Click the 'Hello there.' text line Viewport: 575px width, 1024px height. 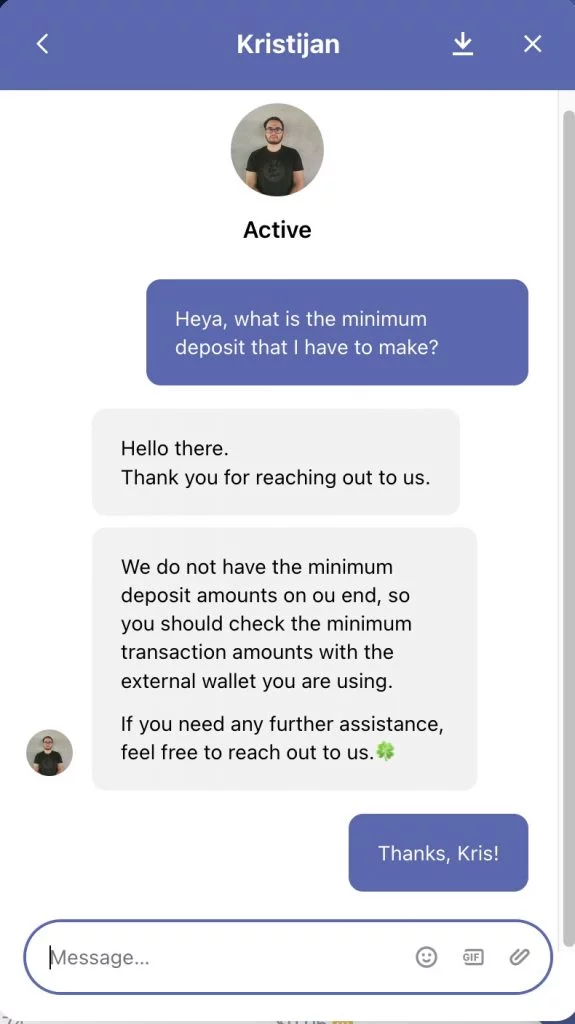(174, 449)
